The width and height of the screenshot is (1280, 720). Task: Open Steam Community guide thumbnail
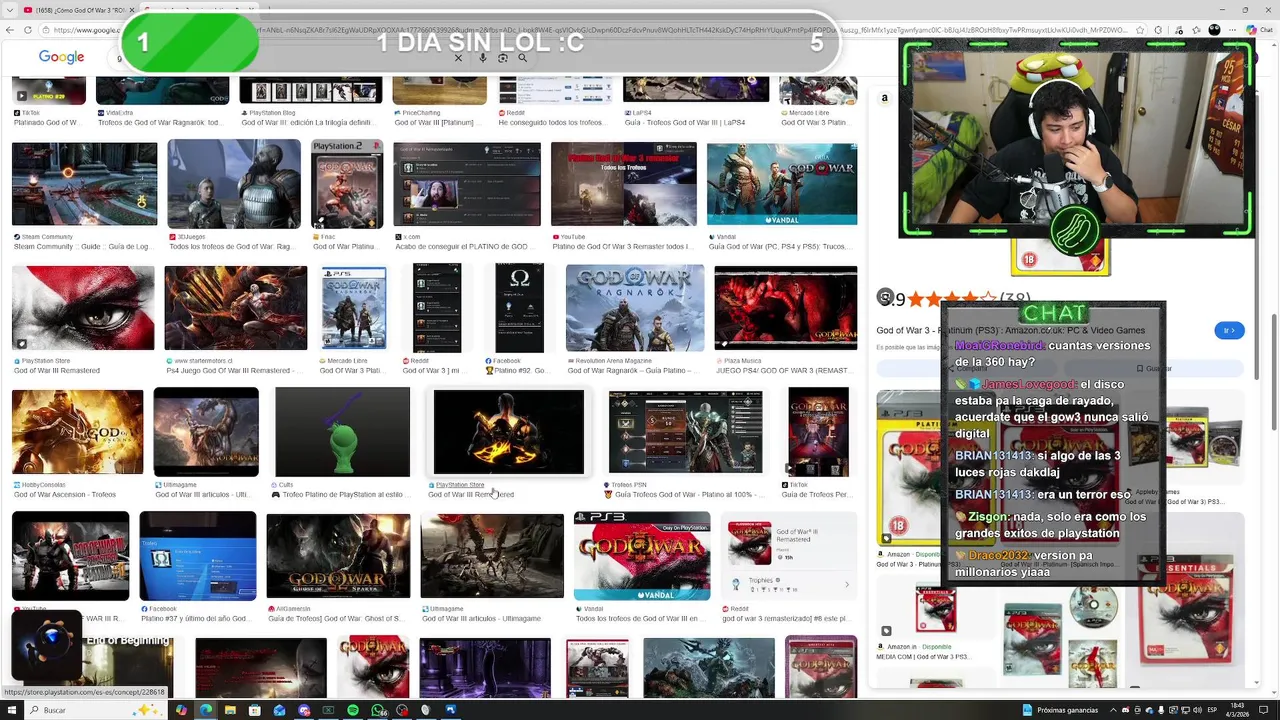click(84, 184)
